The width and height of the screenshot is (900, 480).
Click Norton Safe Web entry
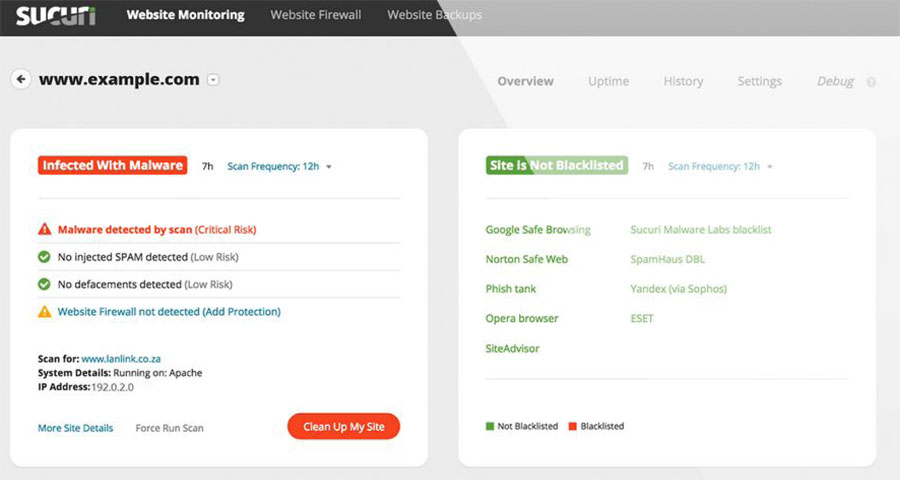[526, 259]
